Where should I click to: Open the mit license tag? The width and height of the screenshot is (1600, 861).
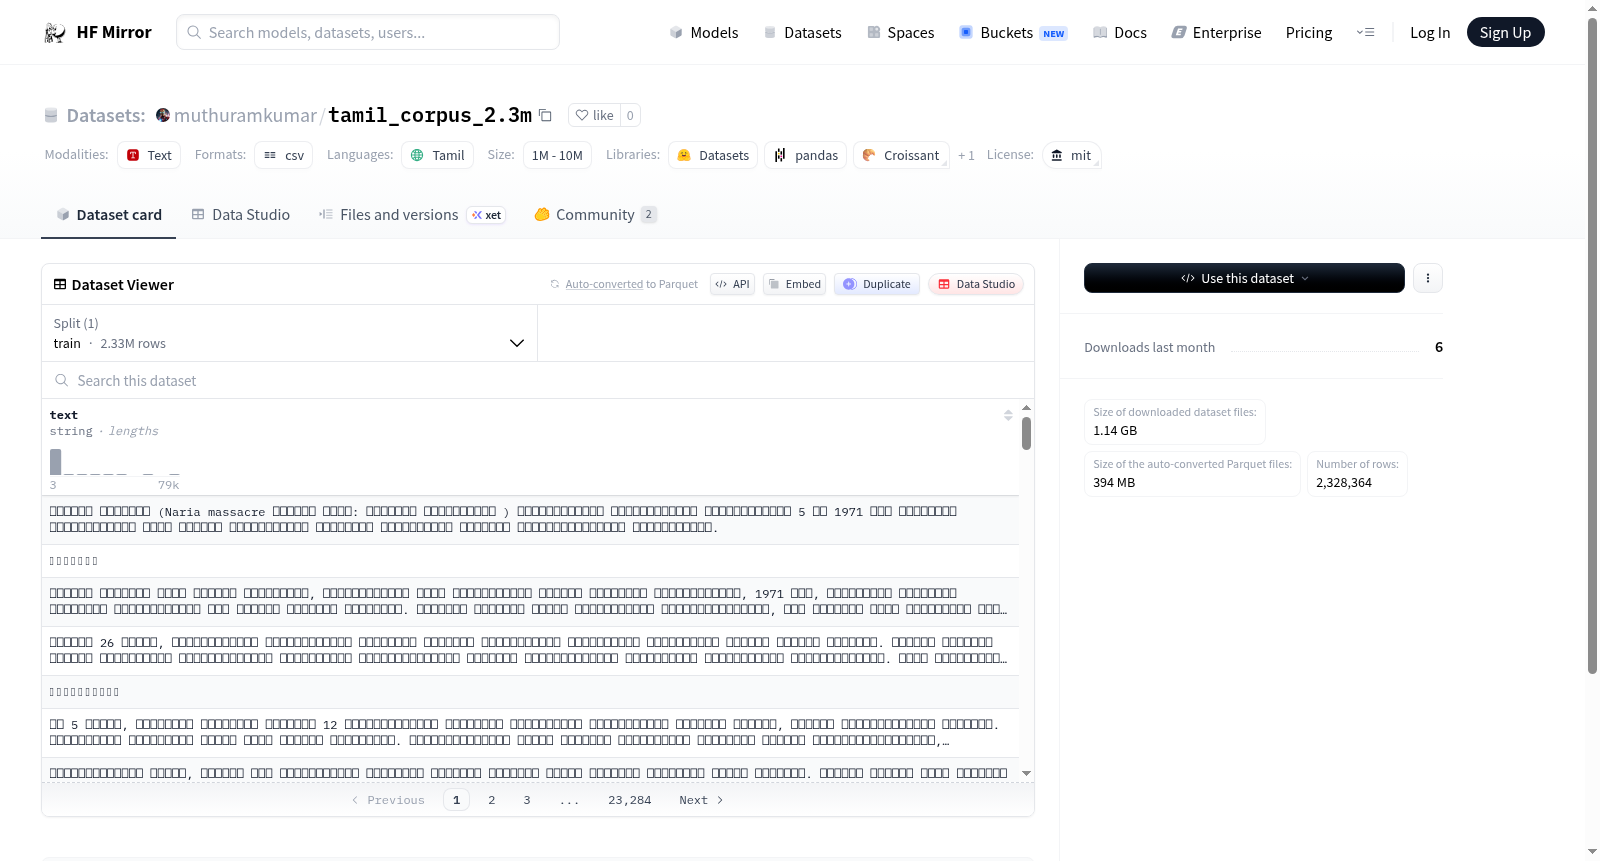(1071, 155)
